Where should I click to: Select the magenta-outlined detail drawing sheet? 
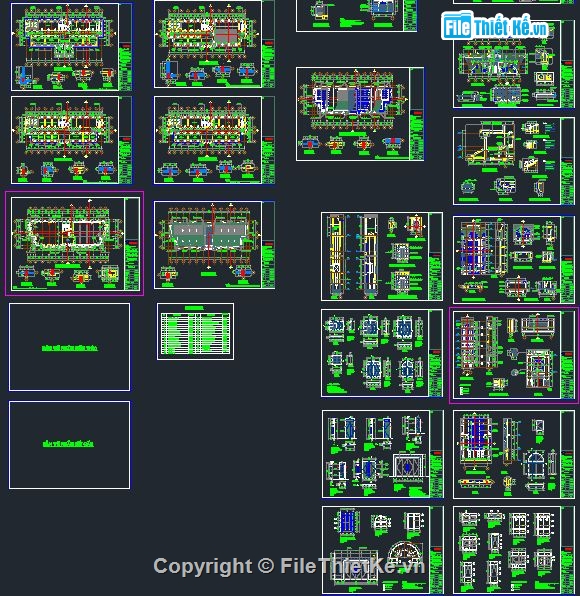point(514,355)
